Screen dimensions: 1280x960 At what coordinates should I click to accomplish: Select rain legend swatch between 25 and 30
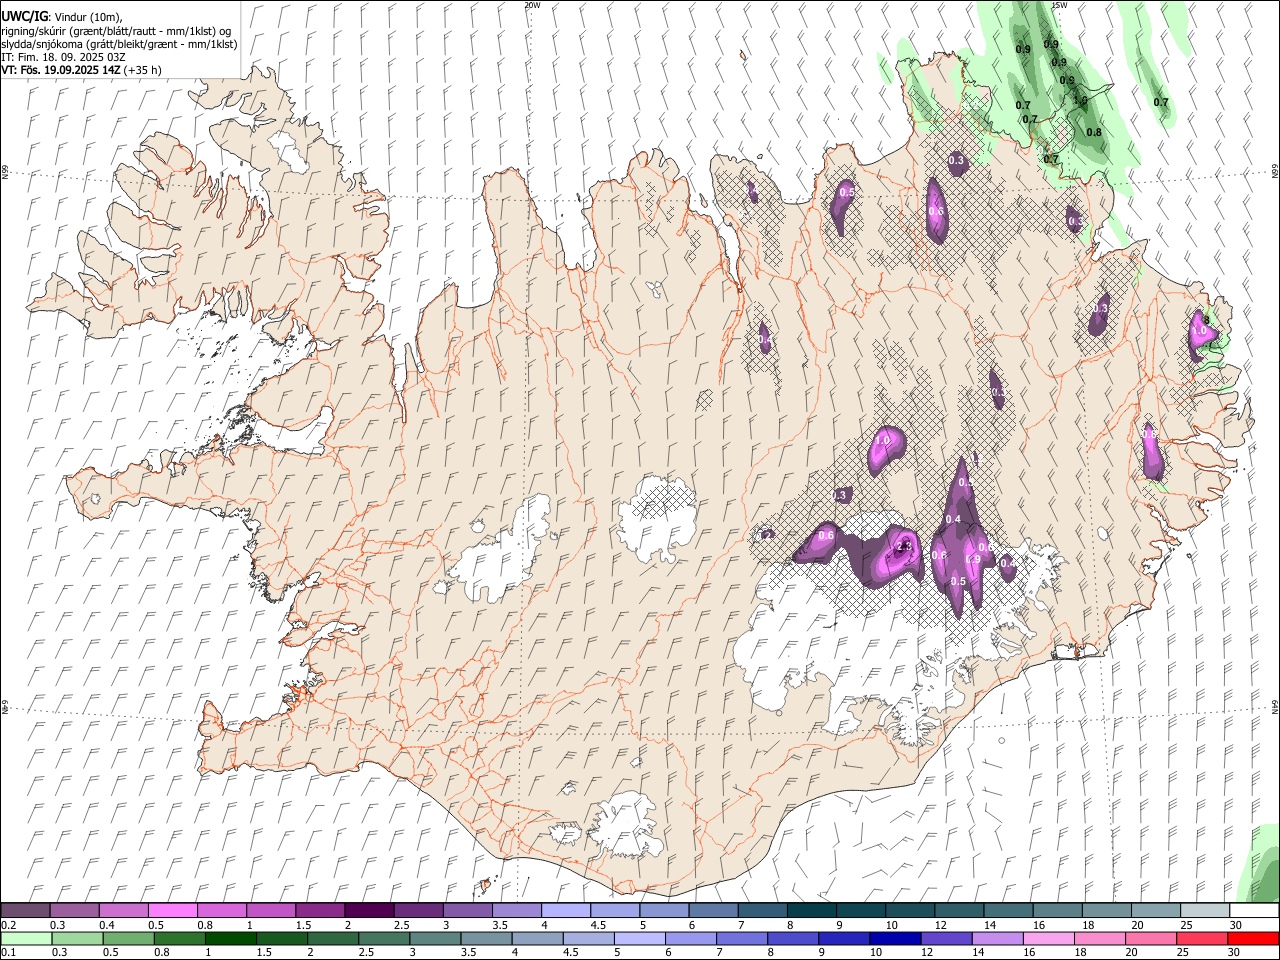click(x=1203, y=938)
